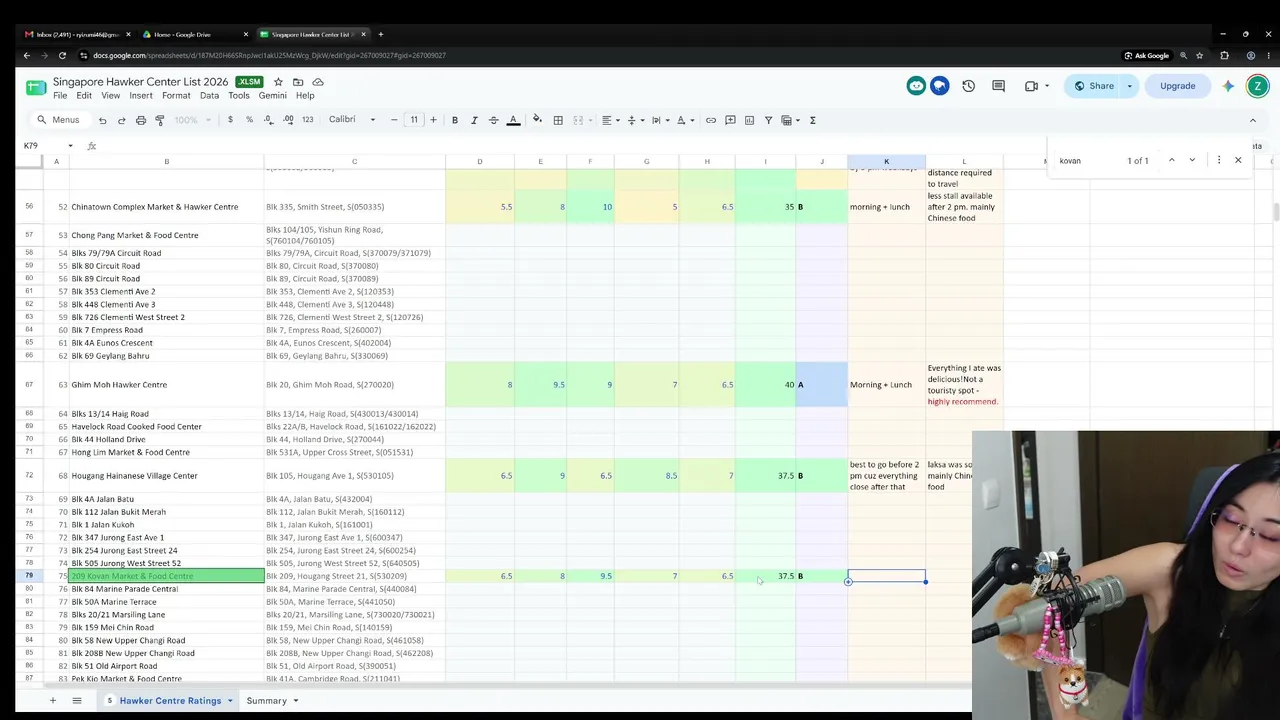Click the Ask Google button in address bar
Image resolution: width=1280 pixels, height=720 pixels.
1146,55
